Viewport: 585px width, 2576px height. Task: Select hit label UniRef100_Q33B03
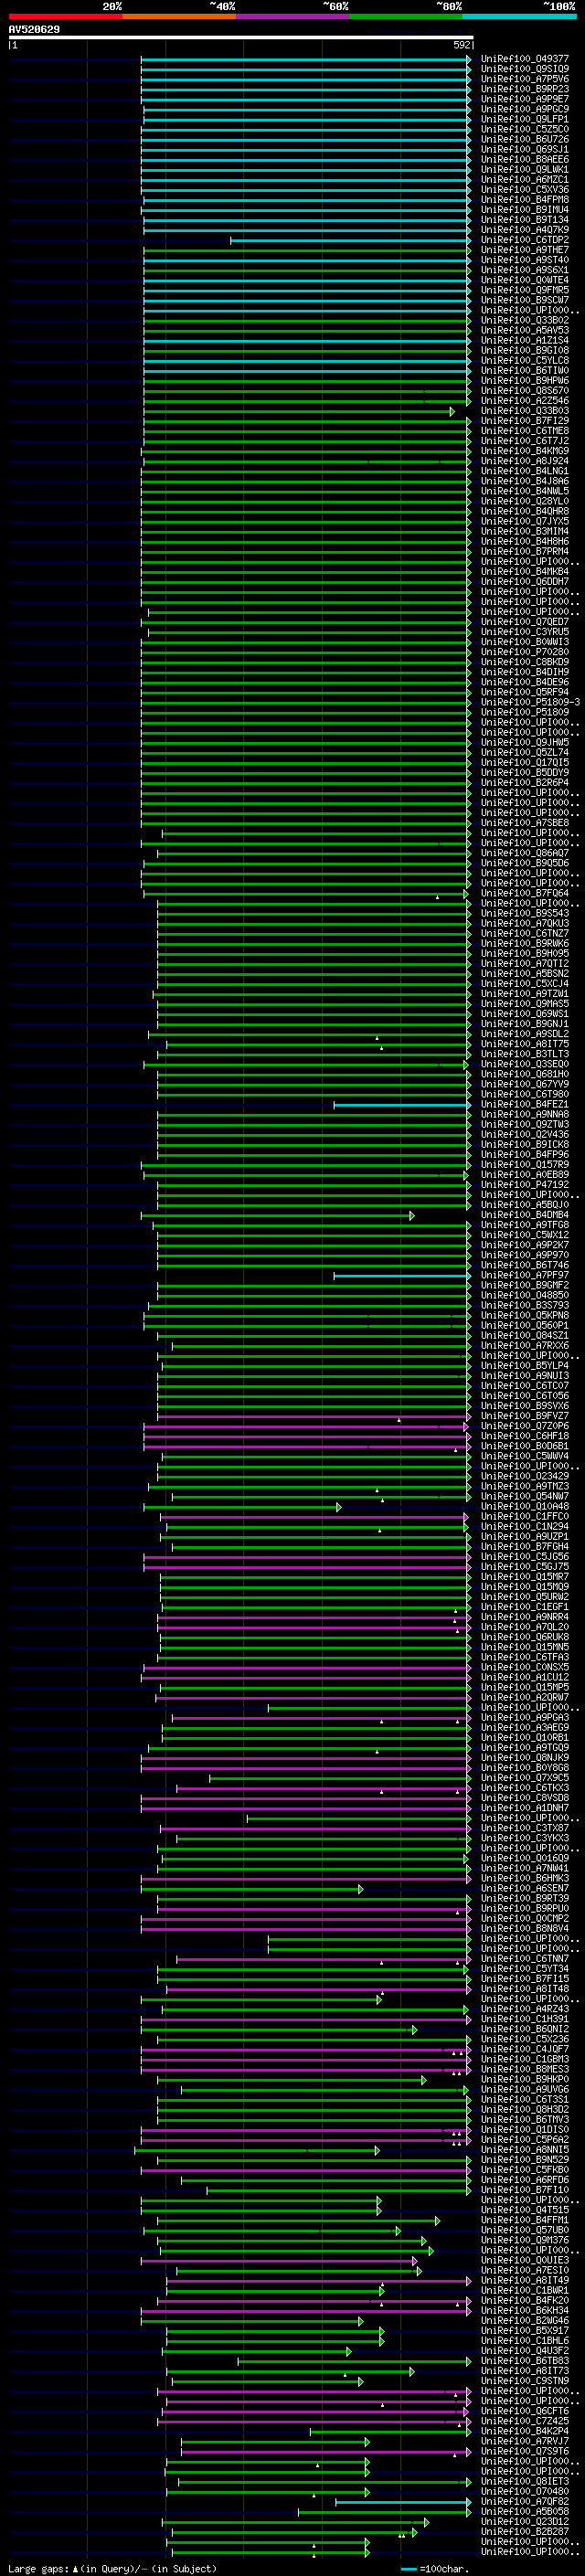(x=525, y=411)
